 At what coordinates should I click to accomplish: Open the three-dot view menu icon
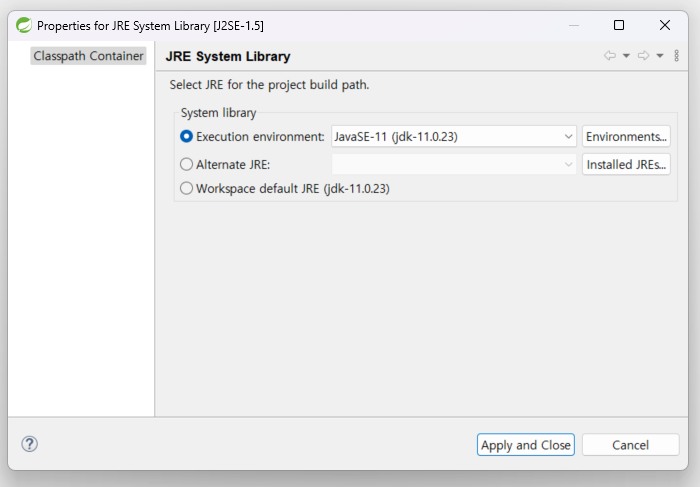coord(677,56)
